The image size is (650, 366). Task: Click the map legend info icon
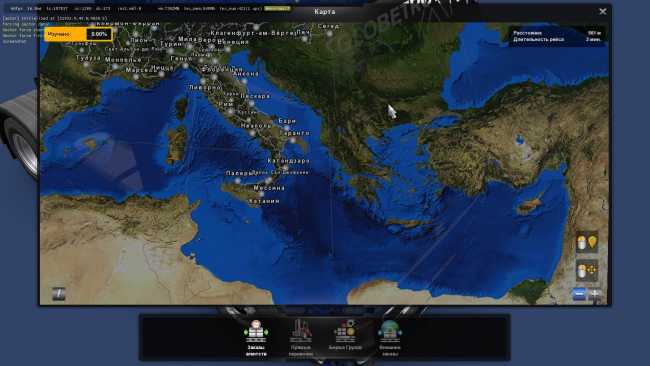click(59, 293)
